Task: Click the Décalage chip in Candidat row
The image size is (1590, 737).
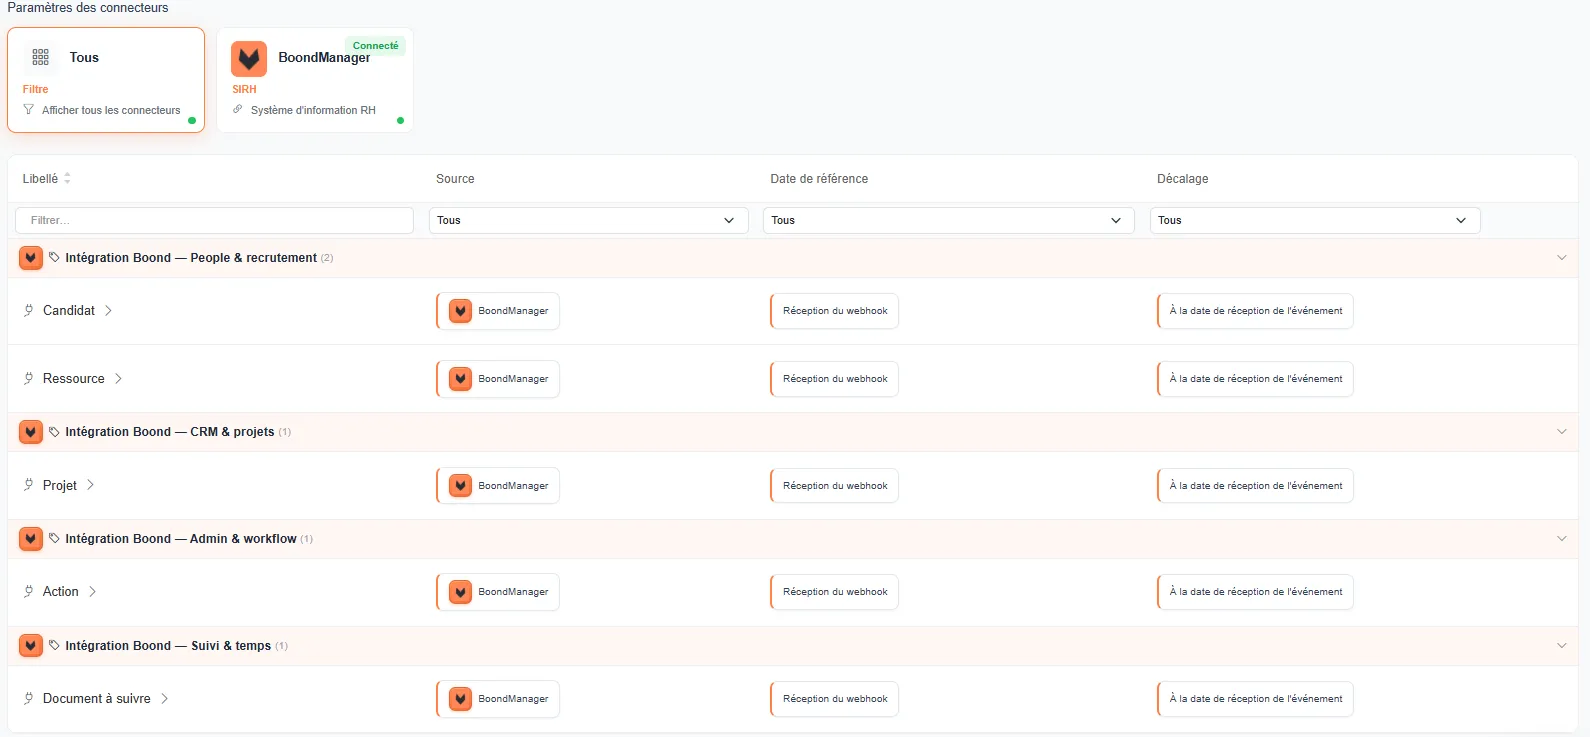Action: [x=1255, y=311]
